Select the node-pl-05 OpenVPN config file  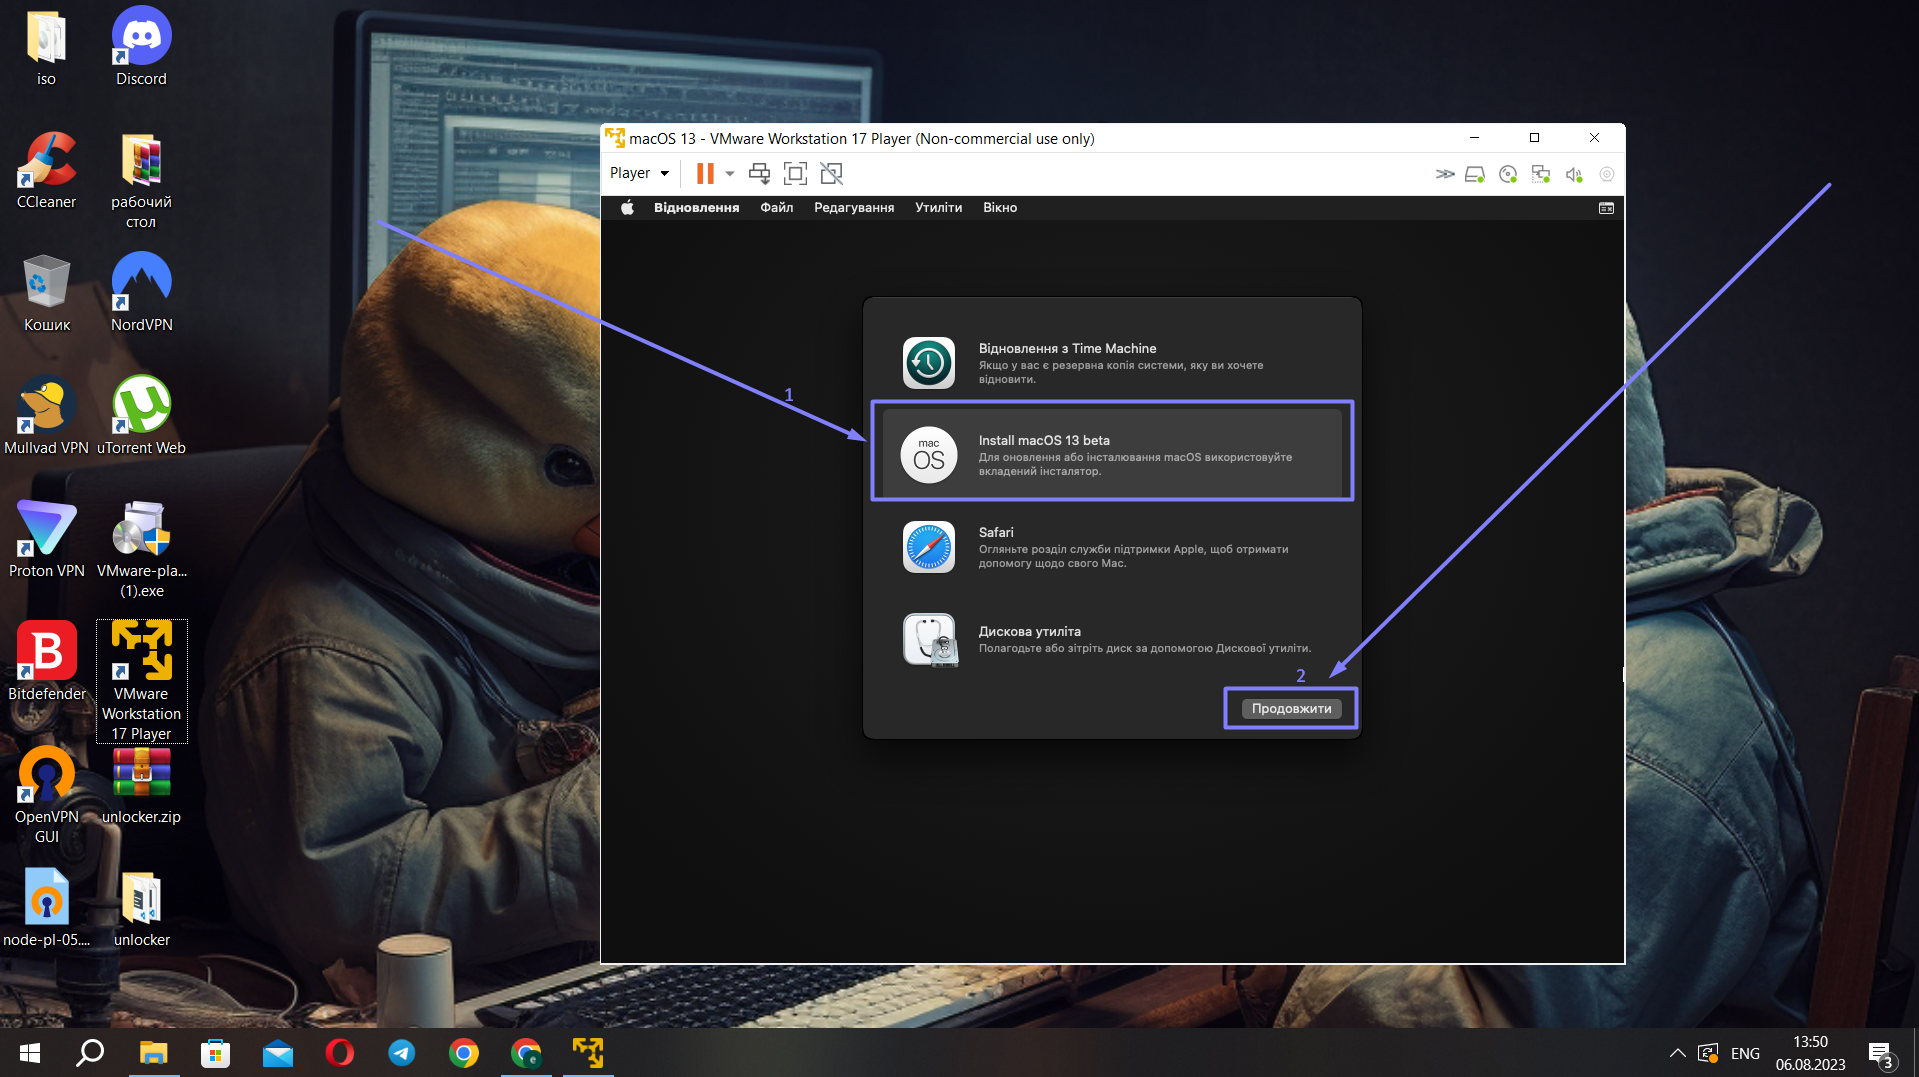coord(46,908)
